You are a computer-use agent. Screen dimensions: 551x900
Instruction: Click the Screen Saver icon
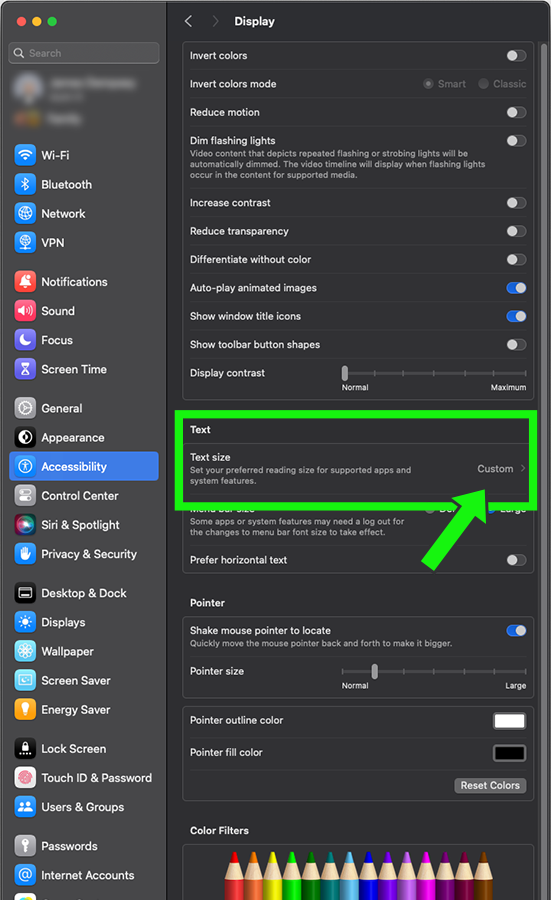click(25, 680)
